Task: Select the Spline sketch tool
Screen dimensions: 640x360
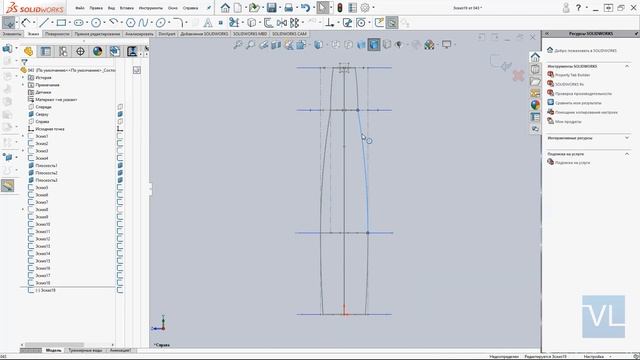Action: coord(143,23)
